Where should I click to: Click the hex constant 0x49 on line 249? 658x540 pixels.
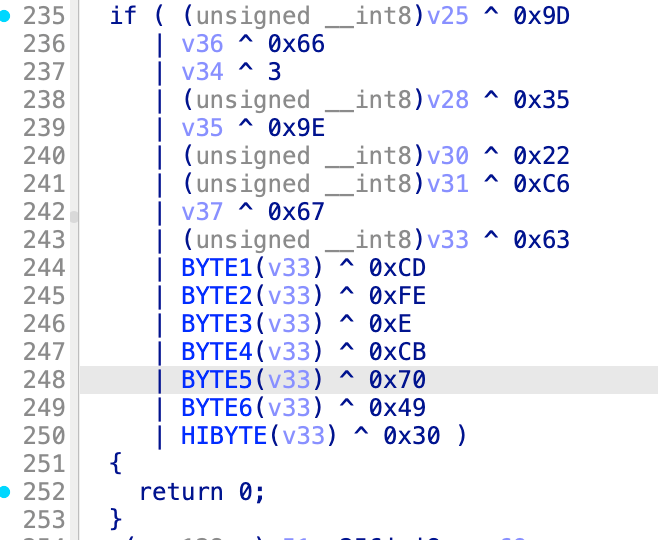coord(397,408)
